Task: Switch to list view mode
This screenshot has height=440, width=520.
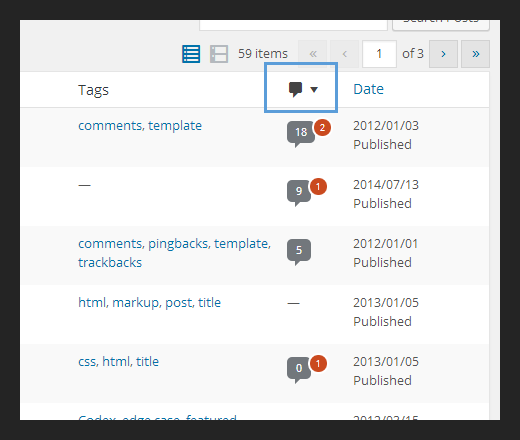Action: pos(191,54)
